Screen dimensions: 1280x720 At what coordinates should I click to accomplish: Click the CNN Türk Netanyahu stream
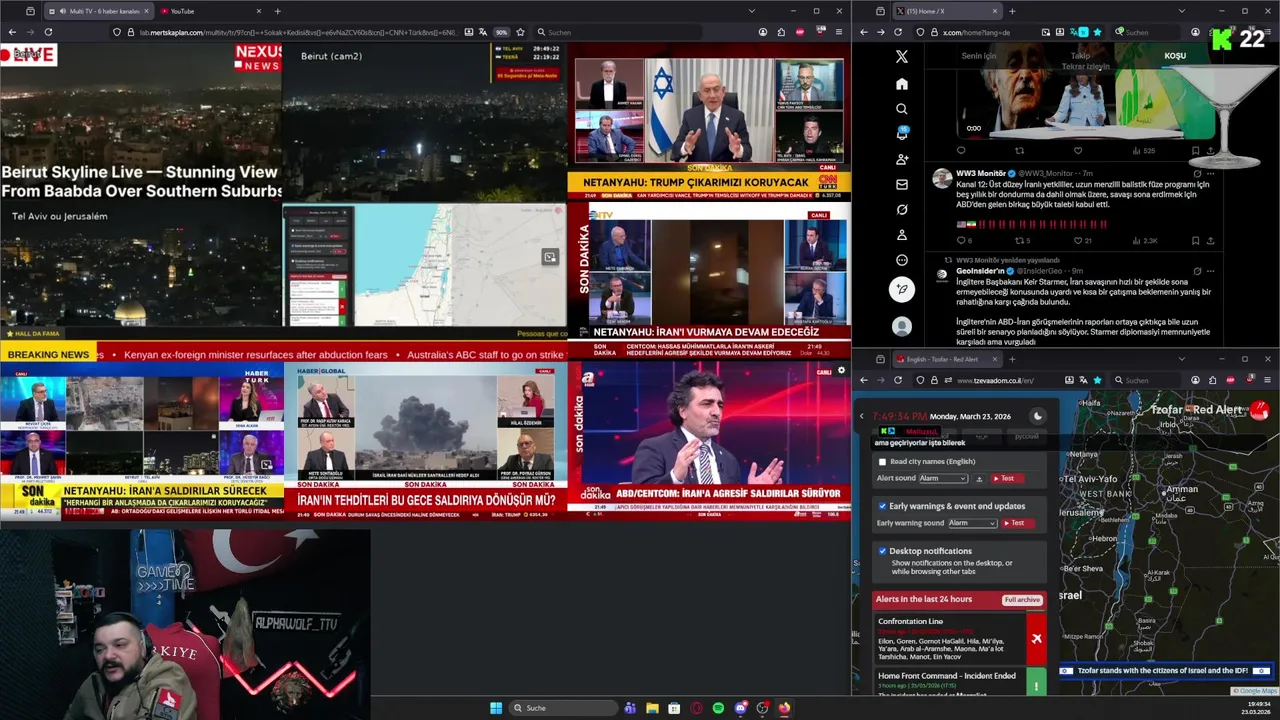(709, 122)
